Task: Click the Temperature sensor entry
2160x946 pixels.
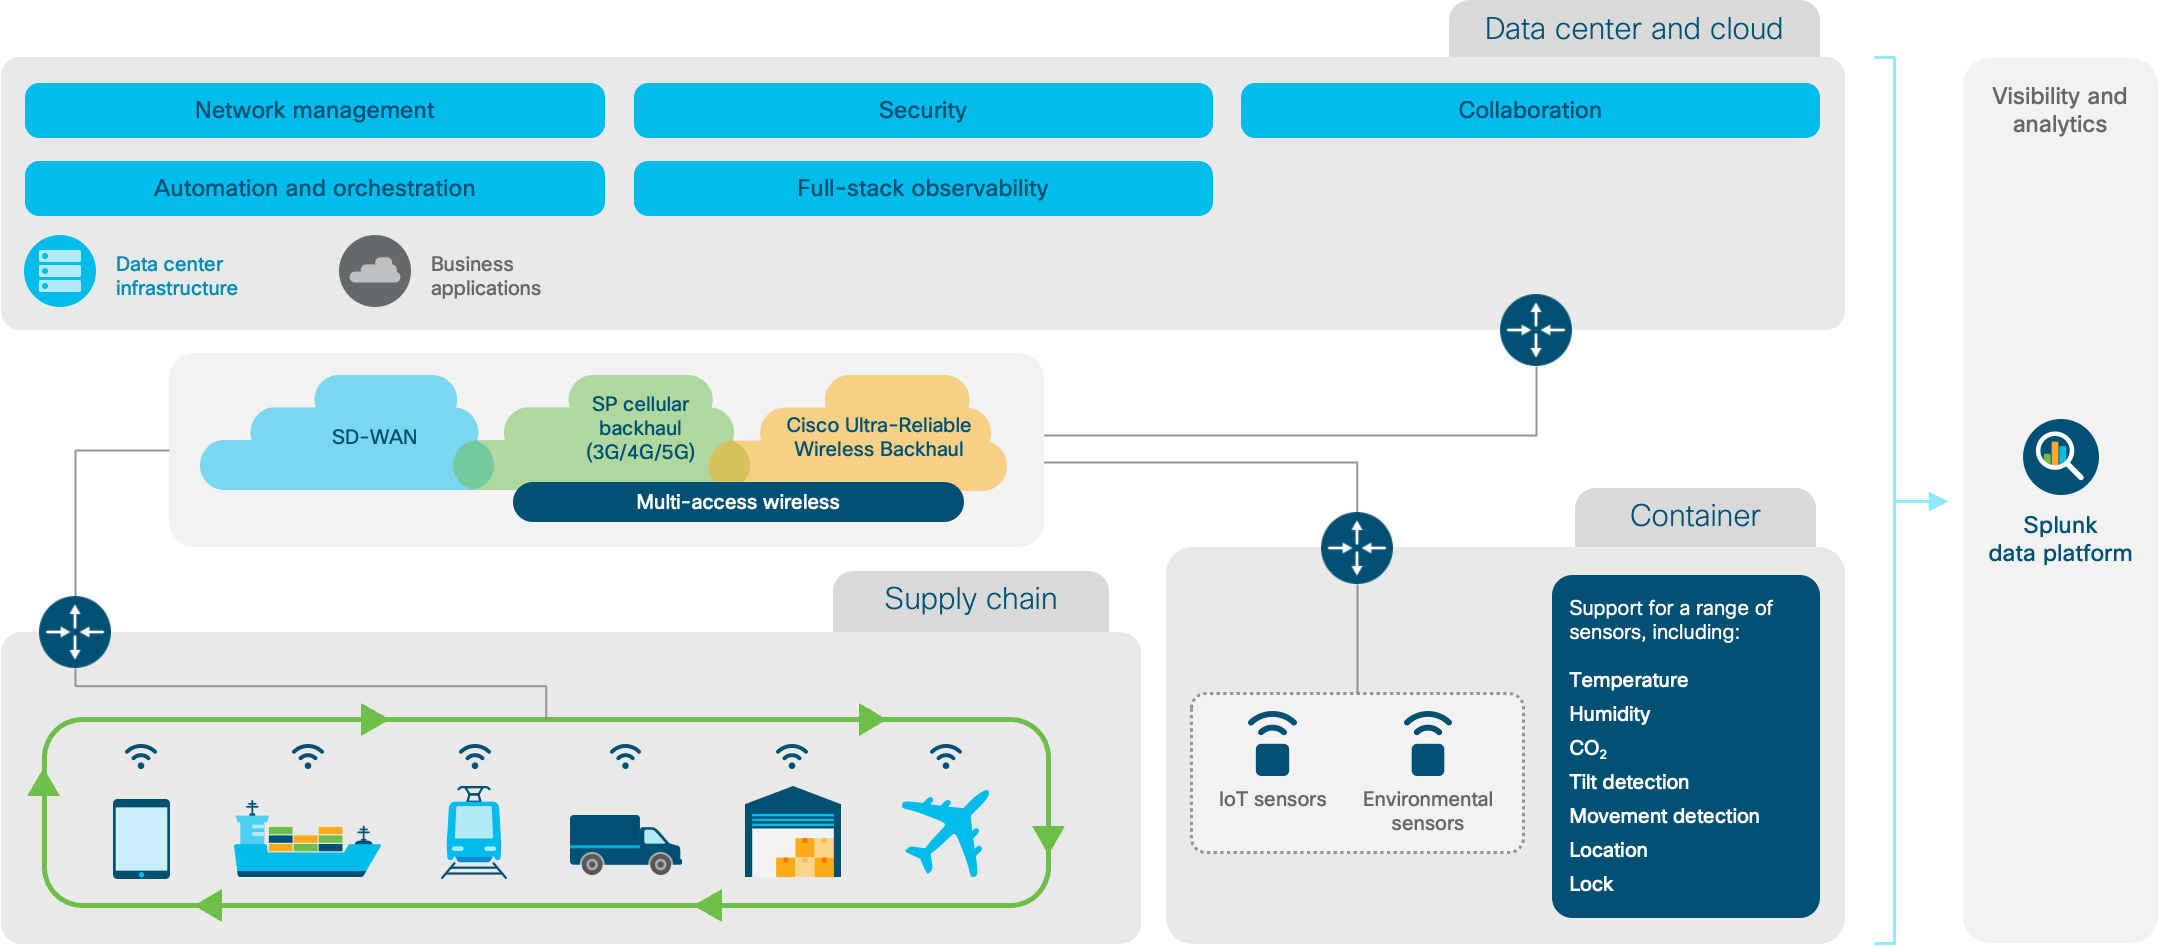Action: click(x=1628, y=680)
